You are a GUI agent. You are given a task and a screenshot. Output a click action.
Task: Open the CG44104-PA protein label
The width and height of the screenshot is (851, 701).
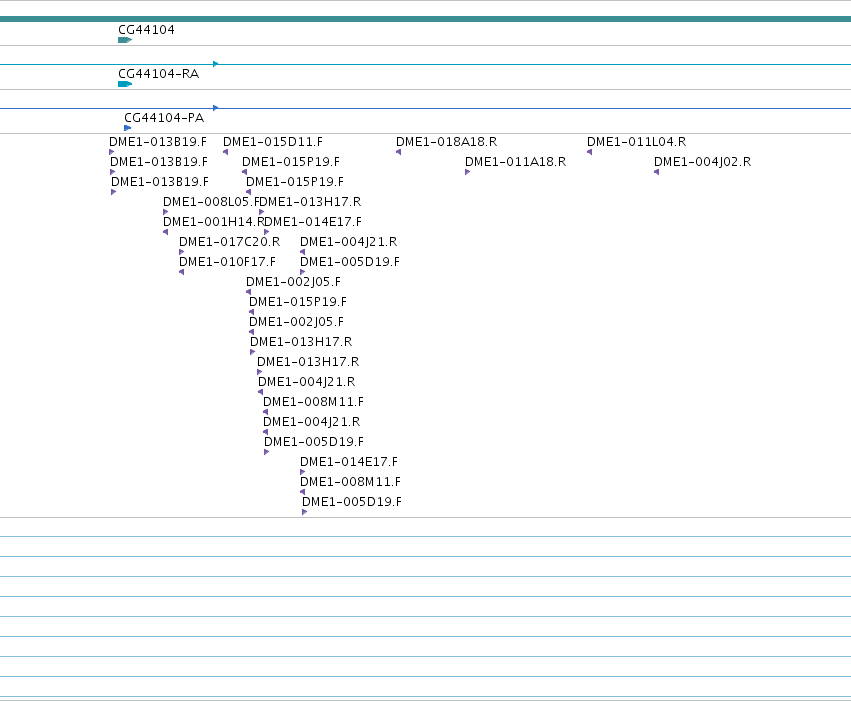click(164, 118)
